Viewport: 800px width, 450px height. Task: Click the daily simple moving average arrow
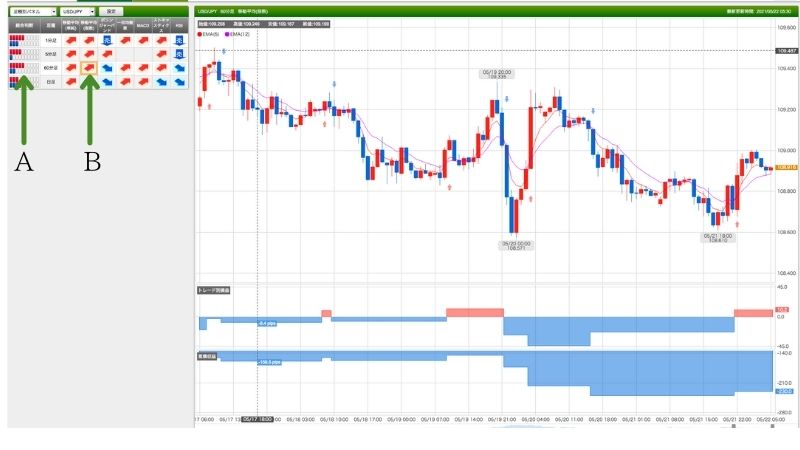click(70, 81)
